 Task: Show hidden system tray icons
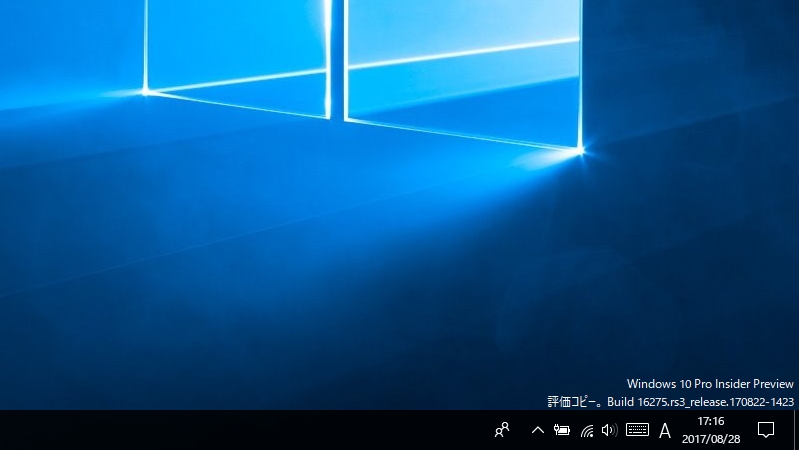[538, 430]
